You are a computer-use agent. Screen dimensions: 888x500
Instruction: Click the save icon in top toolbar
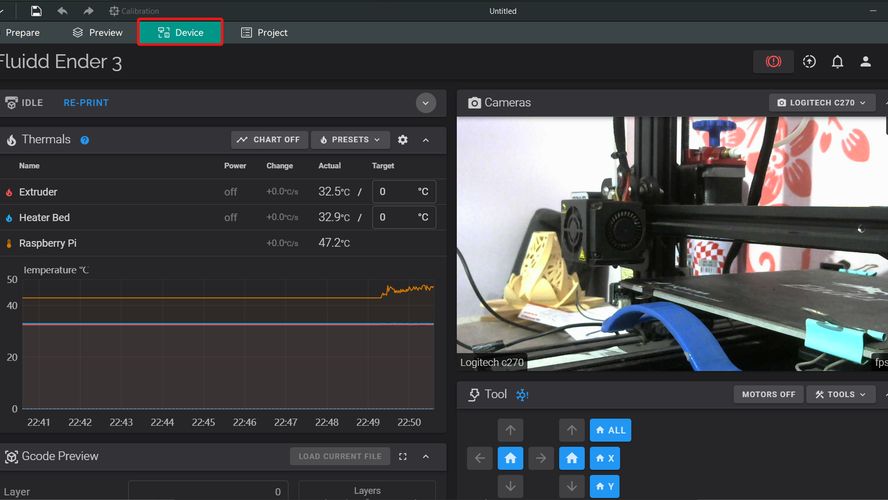pyautogui.click(x=36, y=11)
